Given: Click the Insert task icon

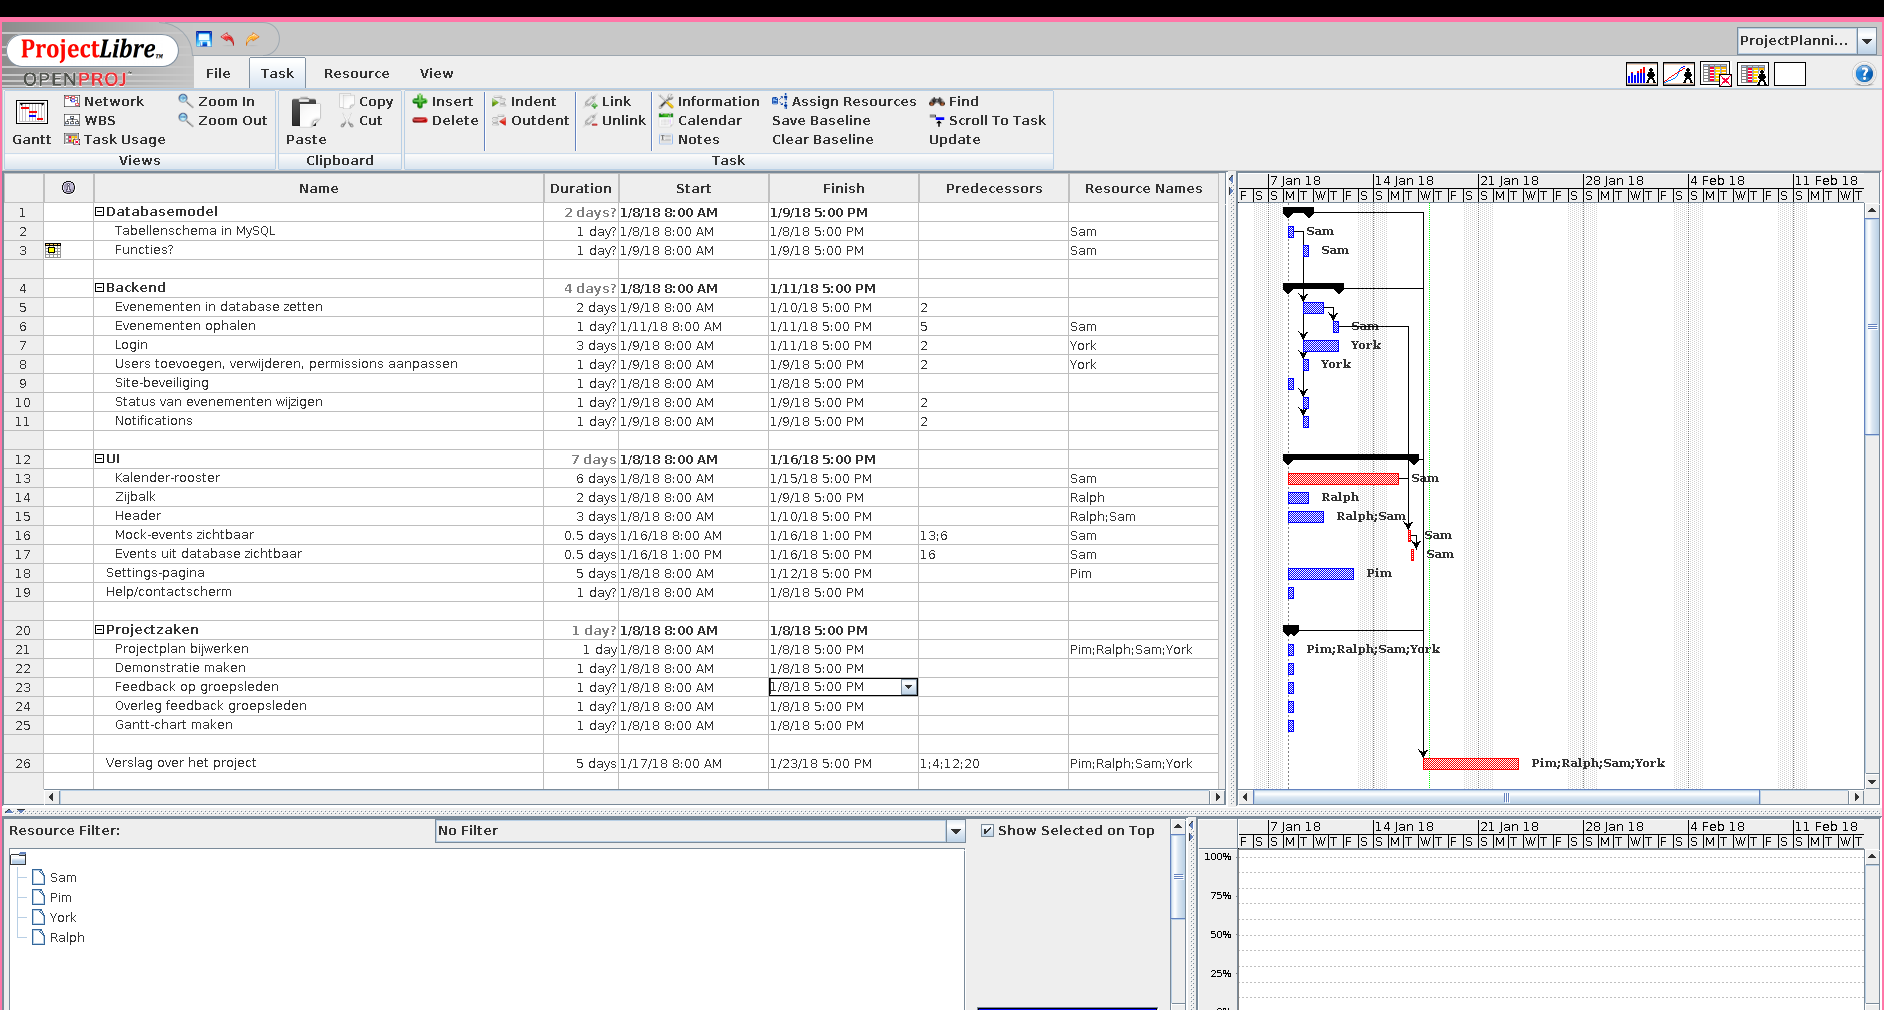Looking at the screenshot, I should (x=420, y=101).
